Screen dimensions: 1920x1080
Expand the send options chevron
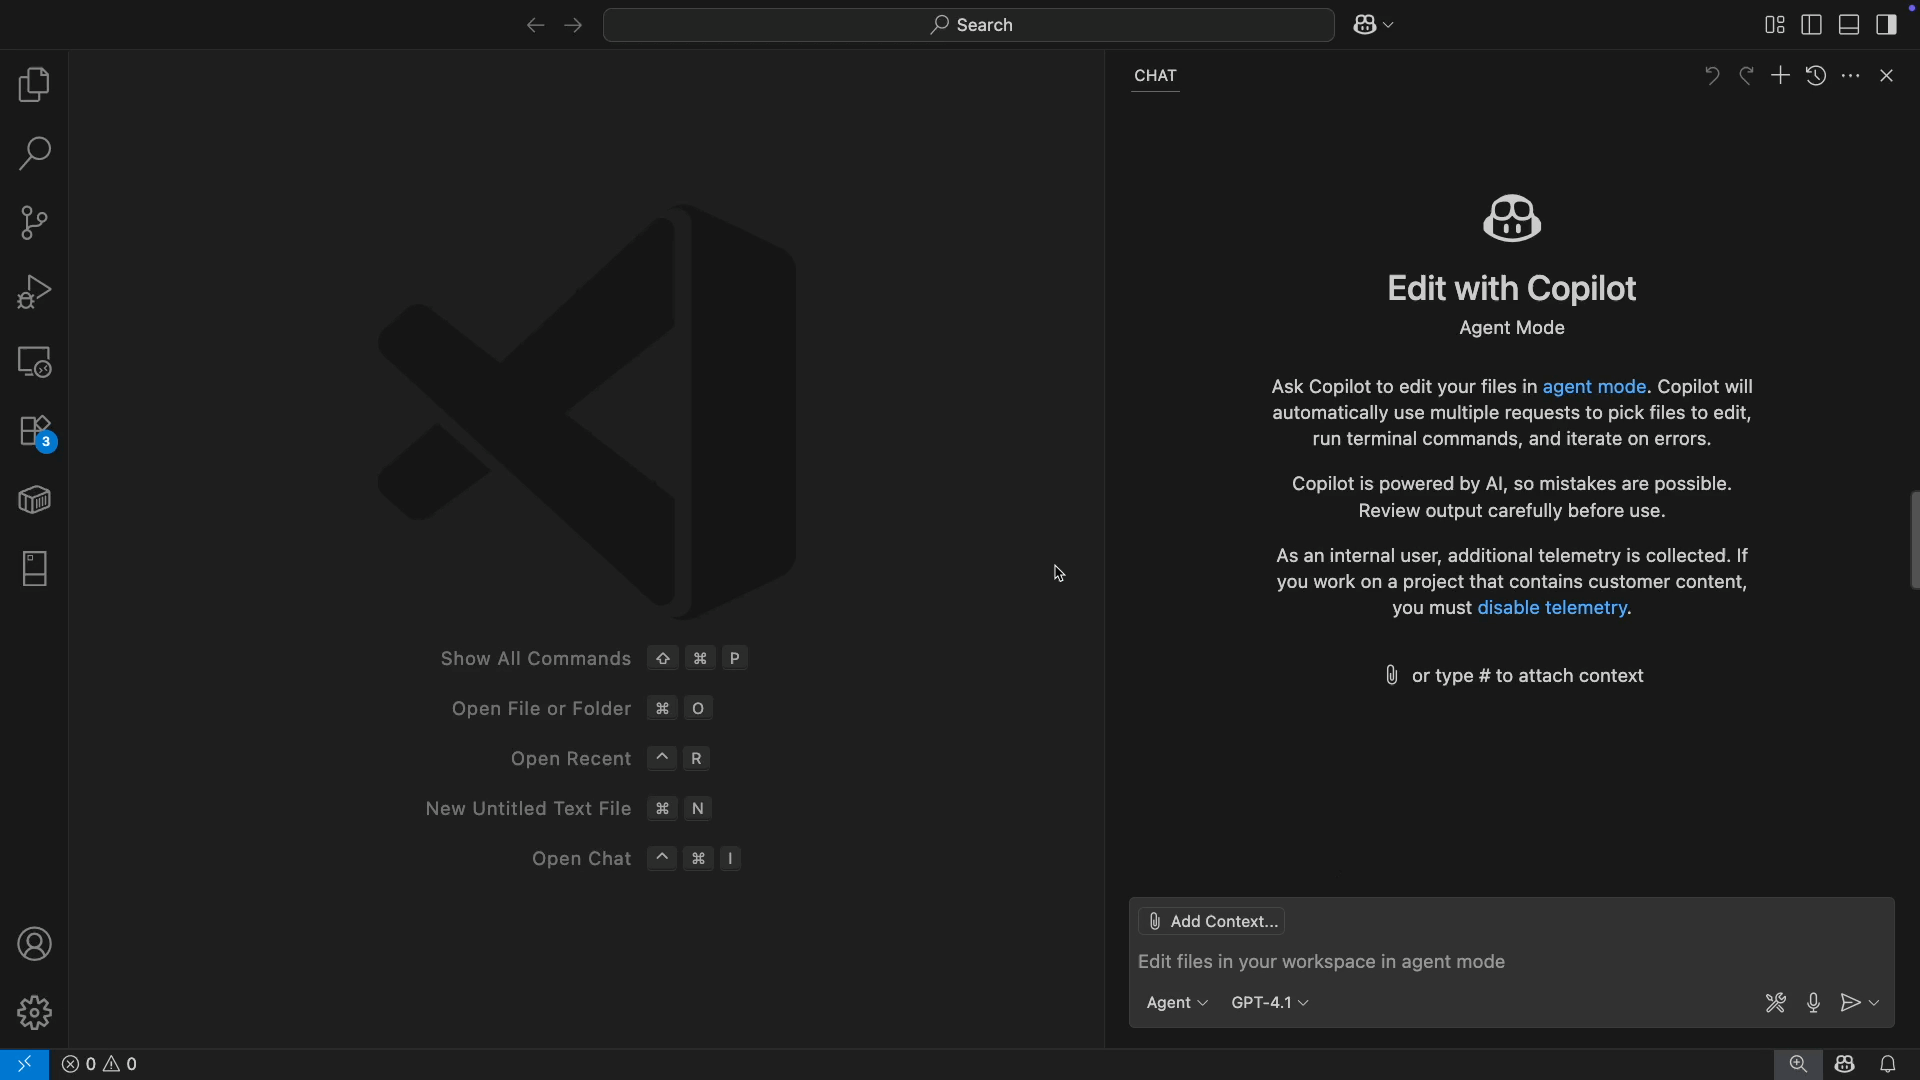(1874, 1003)
